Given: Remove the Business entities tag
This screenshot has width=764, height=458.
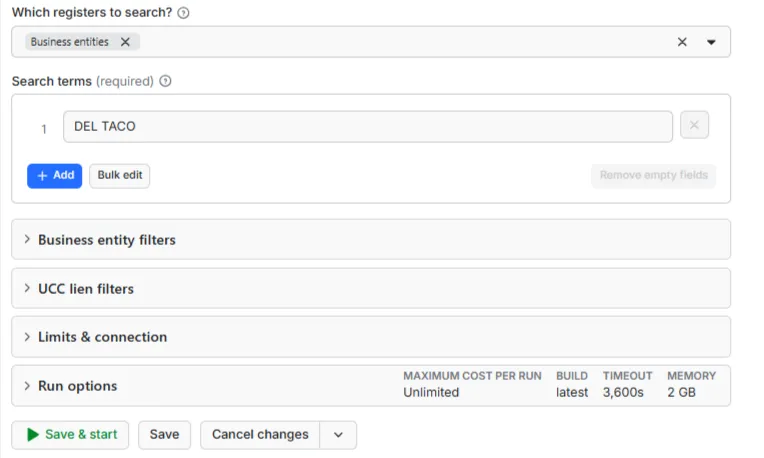Looking at the screenshot, I should pyautogui.click(x=125, y=42).
